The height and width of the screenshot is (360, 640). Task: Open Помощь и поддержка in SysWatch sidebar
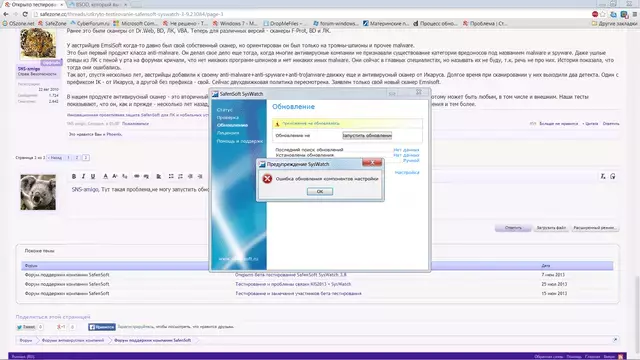[240, 141]
